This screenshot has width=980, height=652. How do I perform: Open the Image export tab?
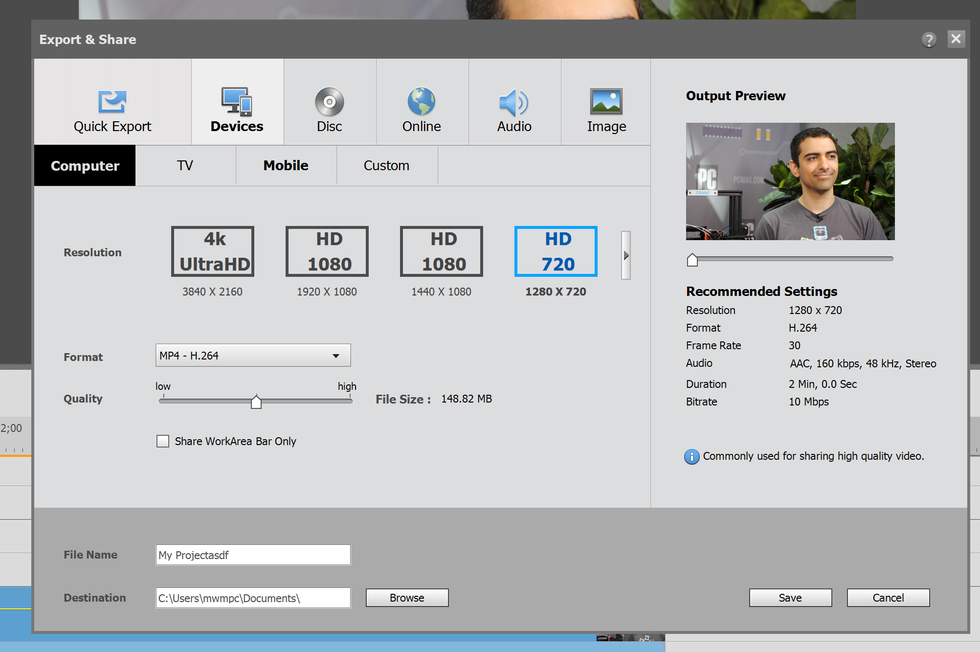coord(606,103)
